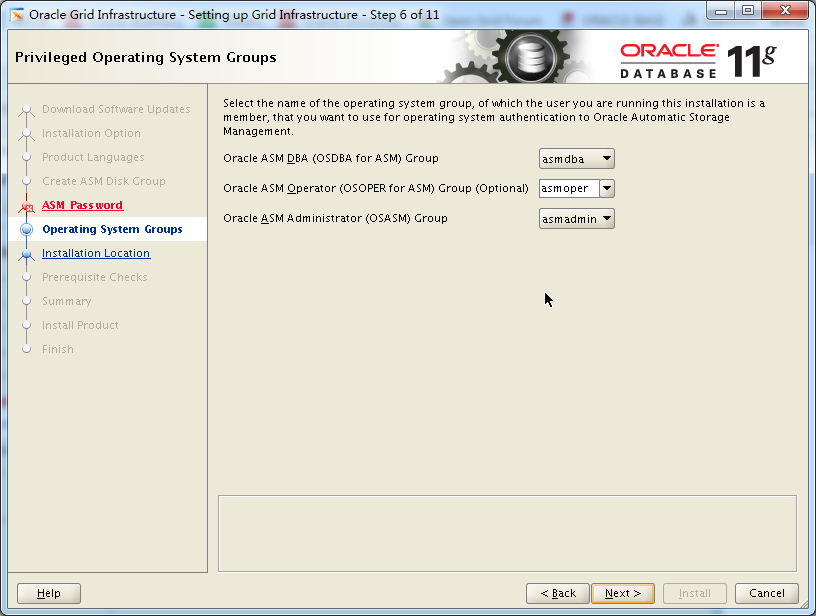Viewport: 816px width, 616px height.
Task: Cancel the Grid Infrastructure installation
Action: click(767, 593)
